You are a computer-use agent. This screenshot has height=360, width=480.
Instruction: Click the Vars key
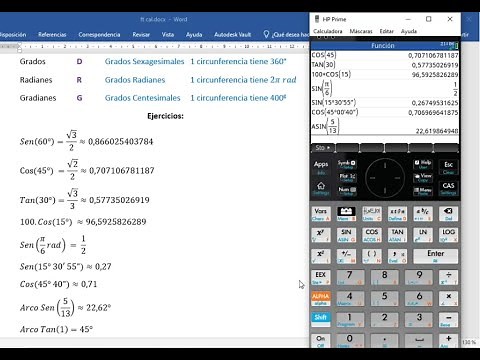(x=321, y=214)
